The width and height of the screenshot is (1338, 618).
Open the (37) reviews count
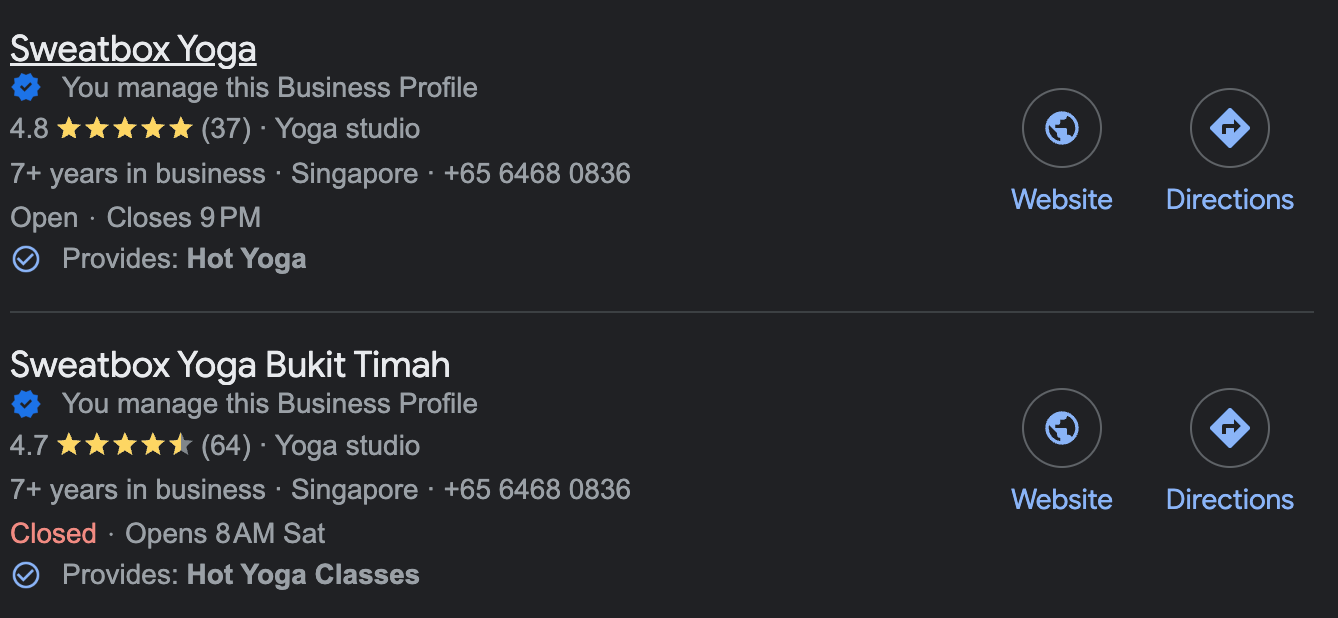(x=226, y=129)
